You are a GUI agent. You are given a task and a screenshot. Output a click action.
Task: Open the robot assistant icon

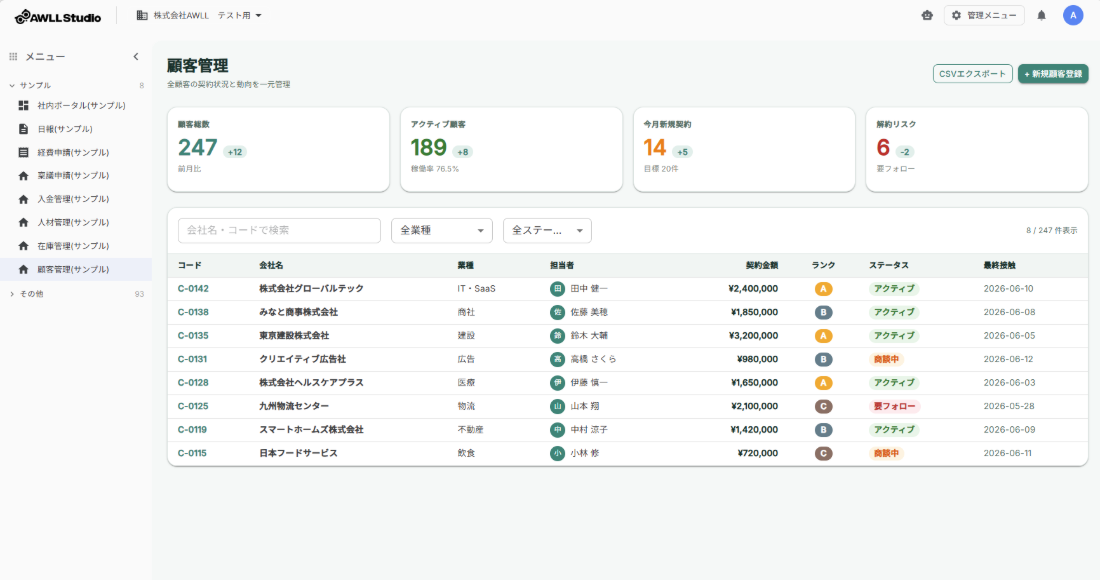coord(927,15)
